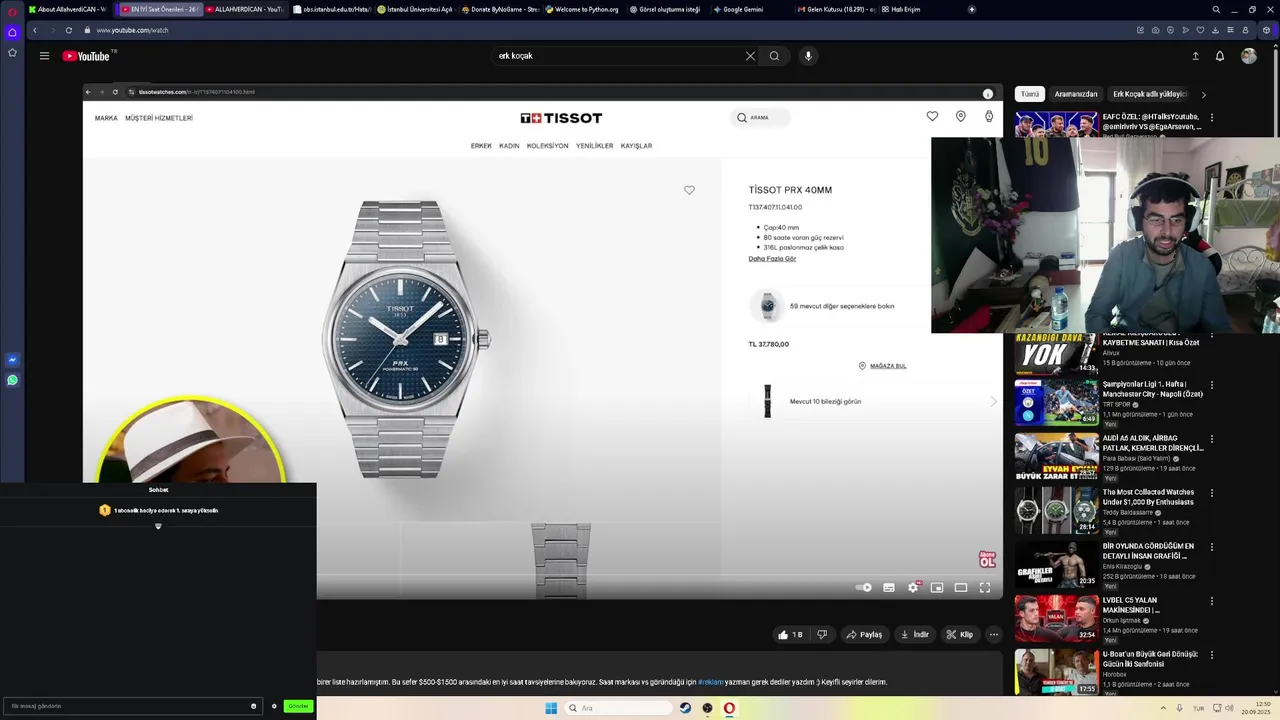
Task: Open options for Most Collected Watches video
Action: pyautogui.click(x=1212, y=493)
